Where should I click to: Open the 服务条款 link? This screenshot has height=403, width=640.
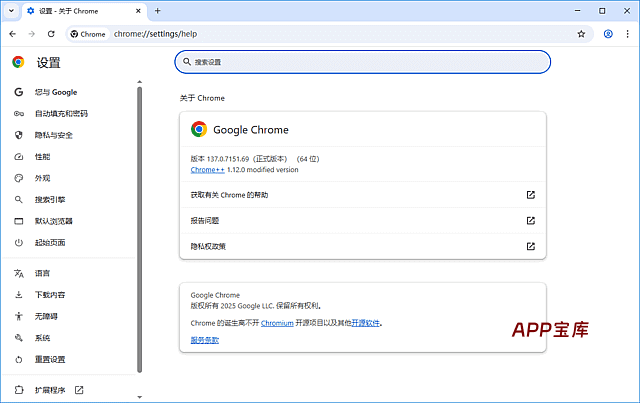click(x=204, y=340)
